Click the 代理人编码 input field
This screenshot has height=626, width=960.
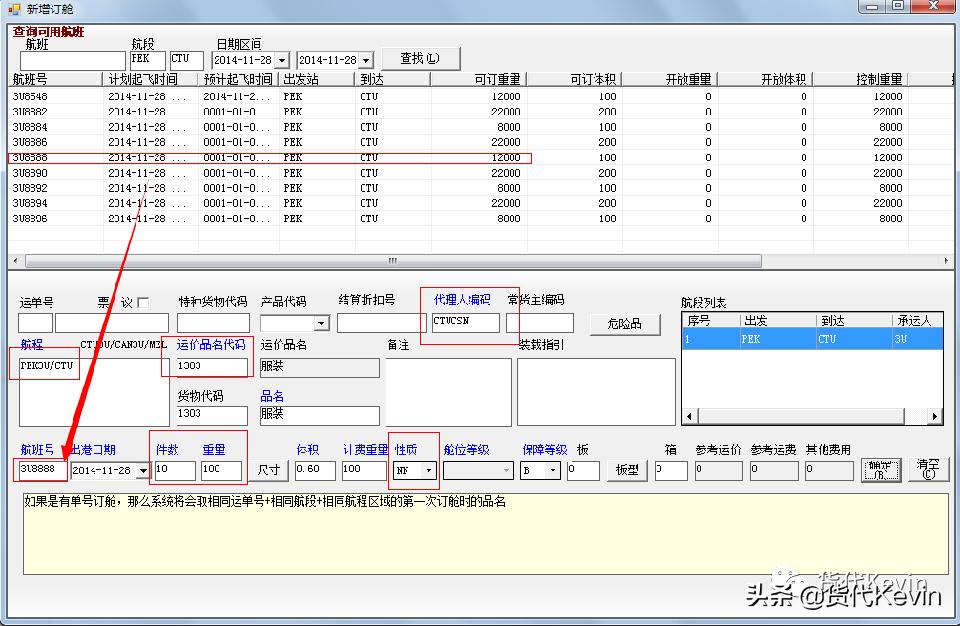(465, 323)
